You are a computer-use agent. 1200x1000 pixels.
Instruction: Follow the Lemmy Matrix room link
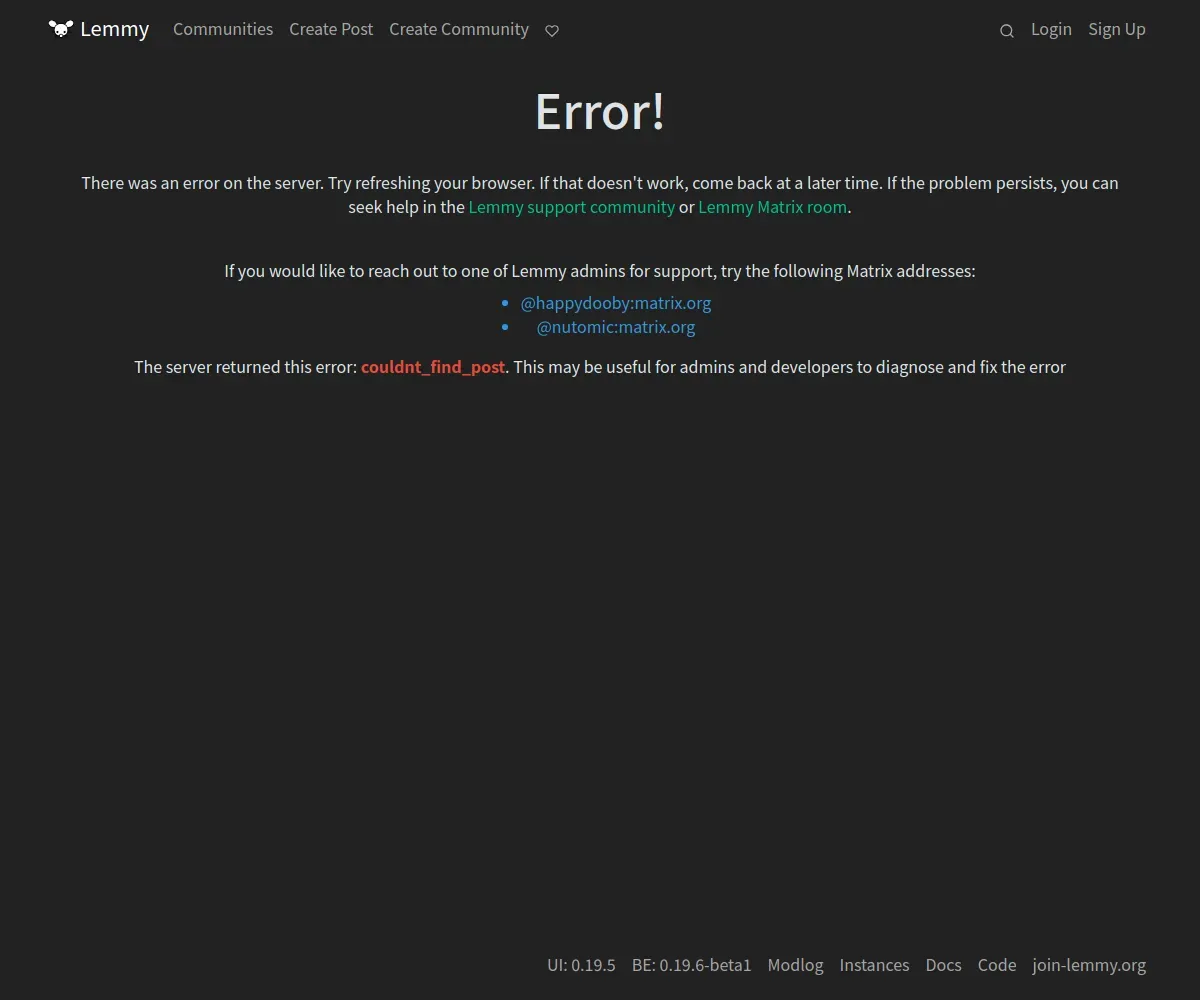tap(773, 207)
